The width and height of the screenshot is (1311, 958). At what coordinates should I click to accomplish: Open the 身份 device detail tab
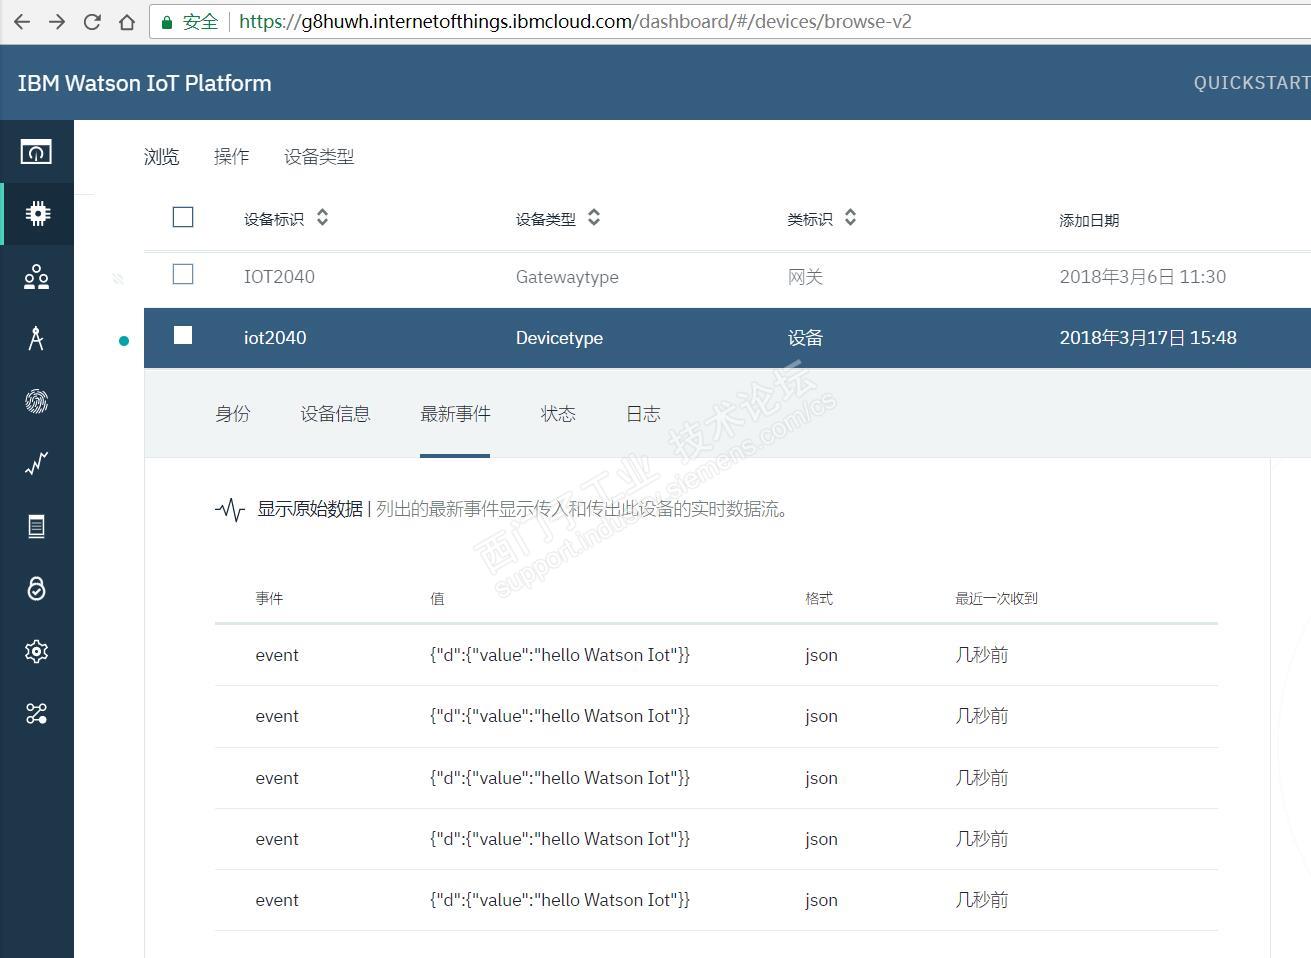pyautogui.click(x=233, y=414)
